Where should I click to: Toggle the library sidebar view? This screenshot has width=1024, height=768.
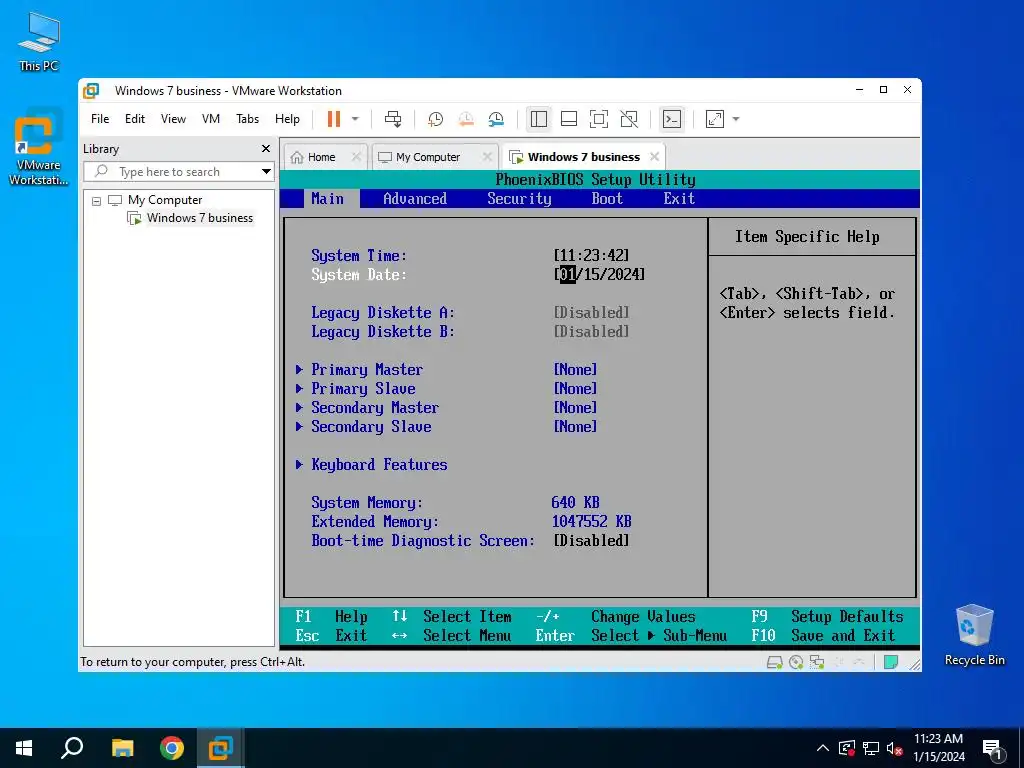(x=539, y=119)
